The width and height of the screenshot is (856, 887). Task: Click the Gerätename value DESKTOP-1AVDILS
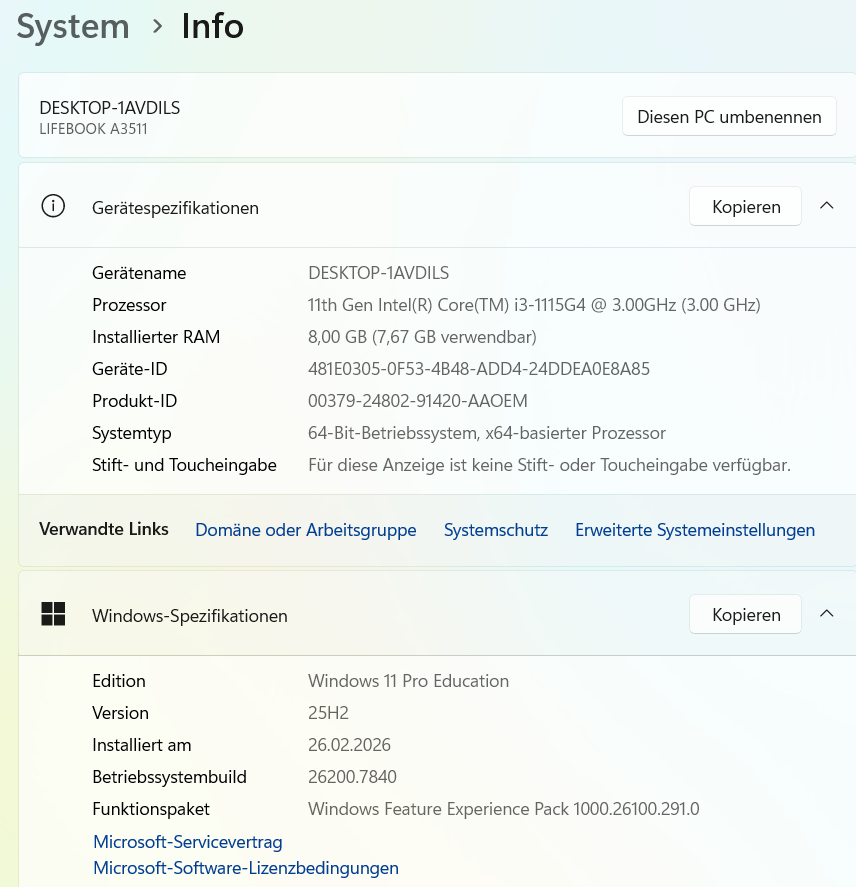[x=378, y=273]
